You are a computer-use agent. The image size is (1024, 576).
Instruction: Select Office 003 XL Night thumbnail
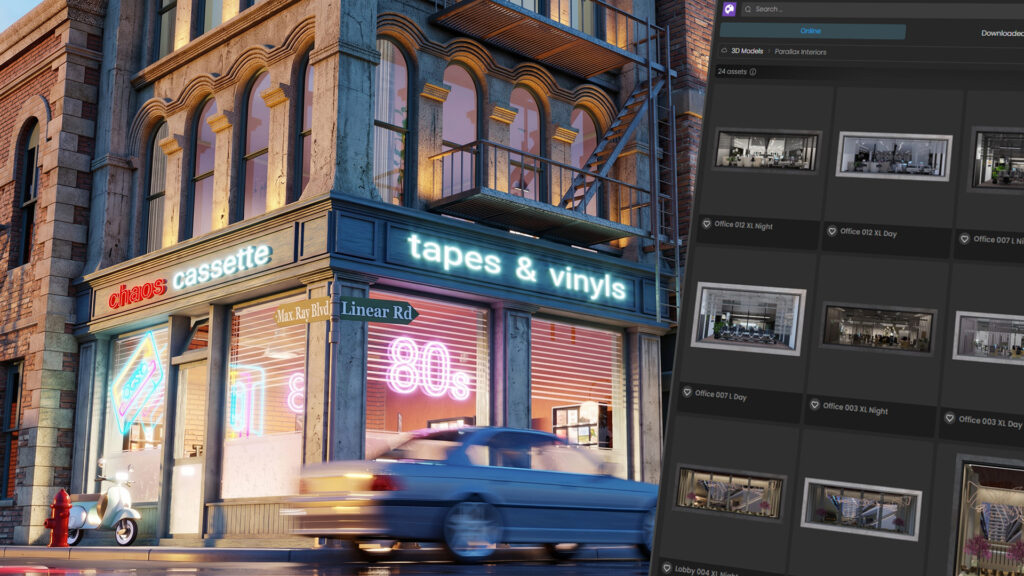[878, 328]
